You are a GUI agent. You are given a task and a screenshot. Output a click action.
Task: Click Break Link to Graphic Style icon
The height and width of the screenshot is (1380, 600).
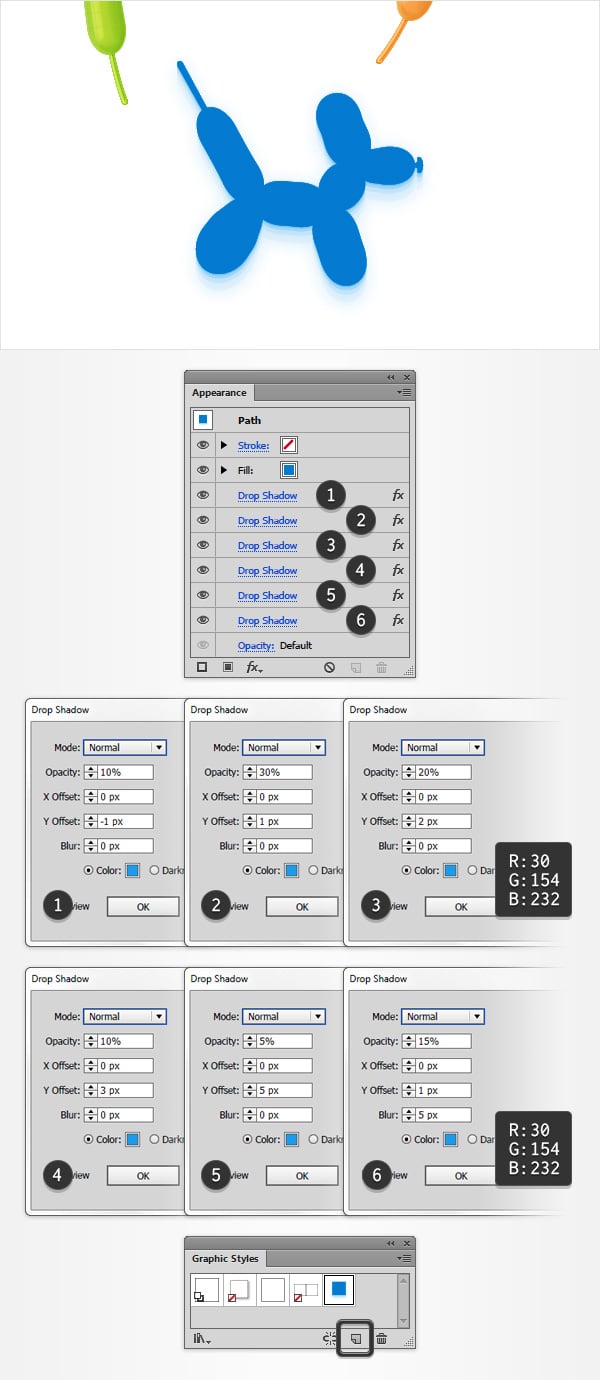[x=330, y=1338]
